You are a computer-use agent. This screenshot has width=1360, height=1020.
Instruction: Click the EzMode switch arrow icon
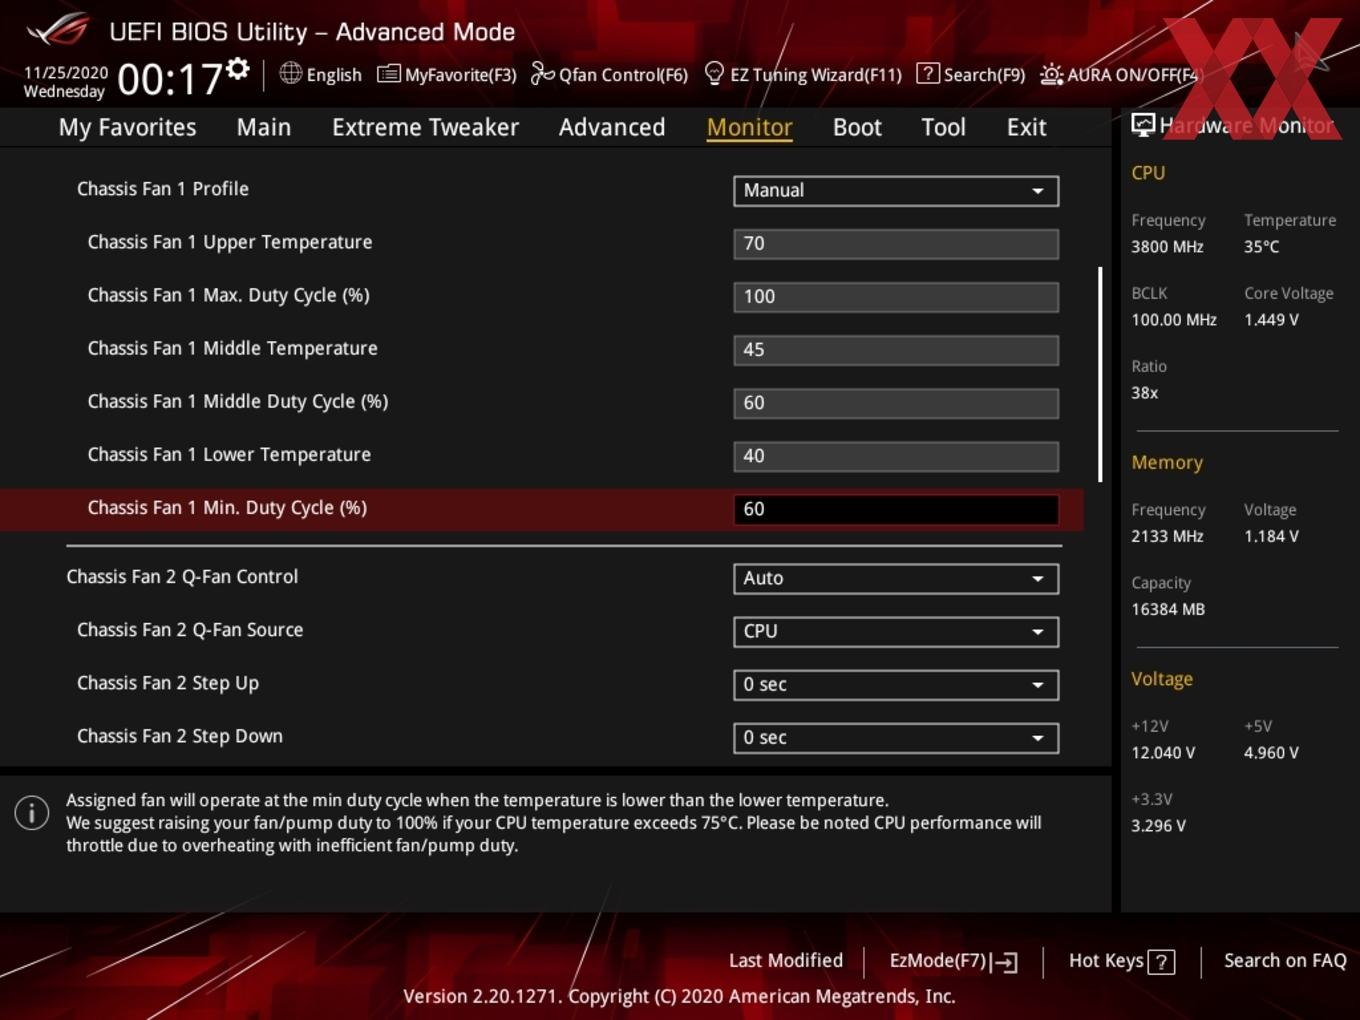(x=1004, y=962)
